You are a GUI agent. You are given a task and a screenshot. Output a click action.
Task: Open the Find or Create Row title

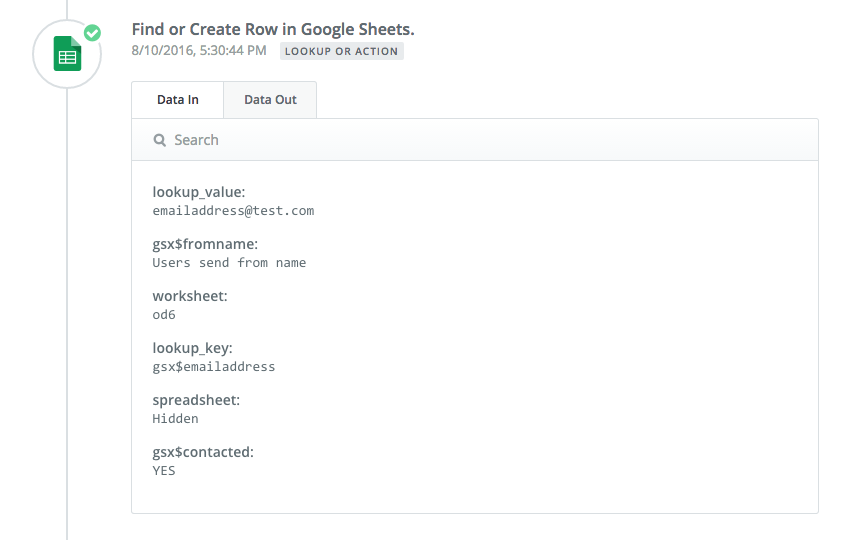coord(273,29)
